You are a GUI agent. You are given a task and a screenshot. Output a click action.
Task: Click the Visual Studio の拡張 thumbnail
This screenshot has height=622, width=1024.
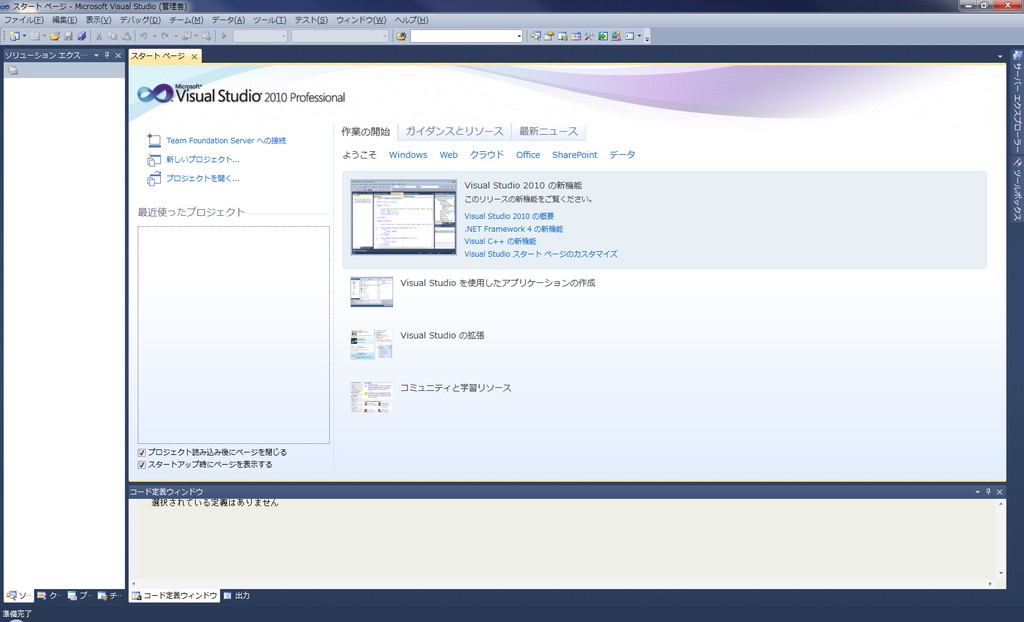click(x=372, y=344)
